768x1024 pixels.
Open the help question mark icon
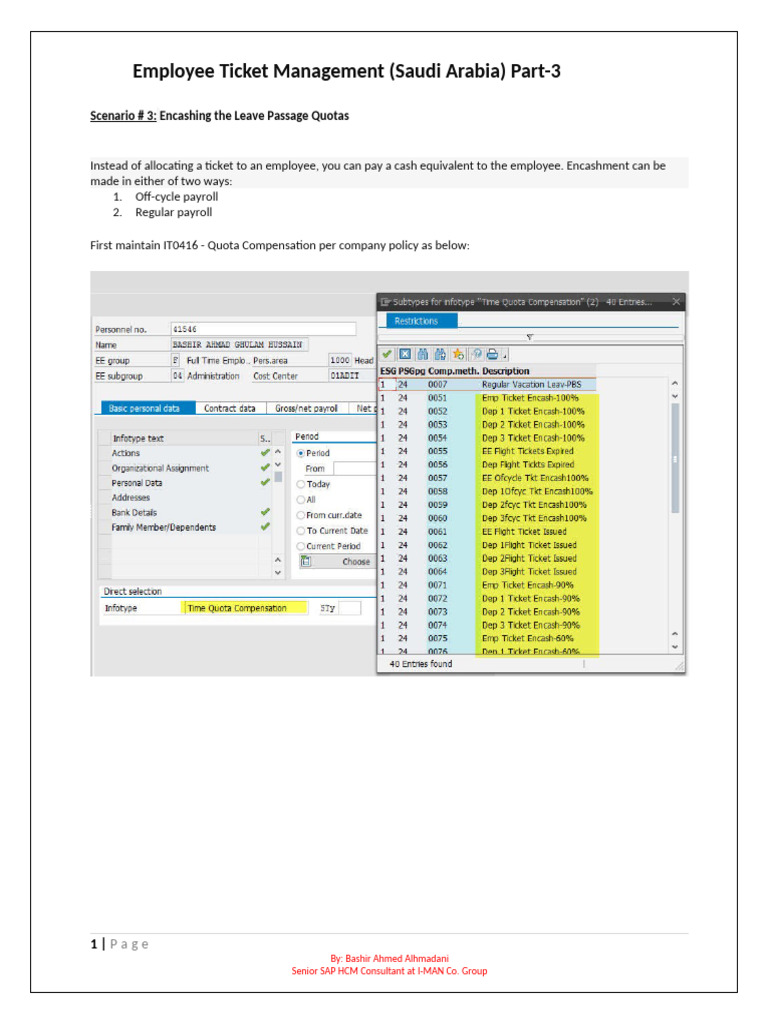(x=476, y=354)
